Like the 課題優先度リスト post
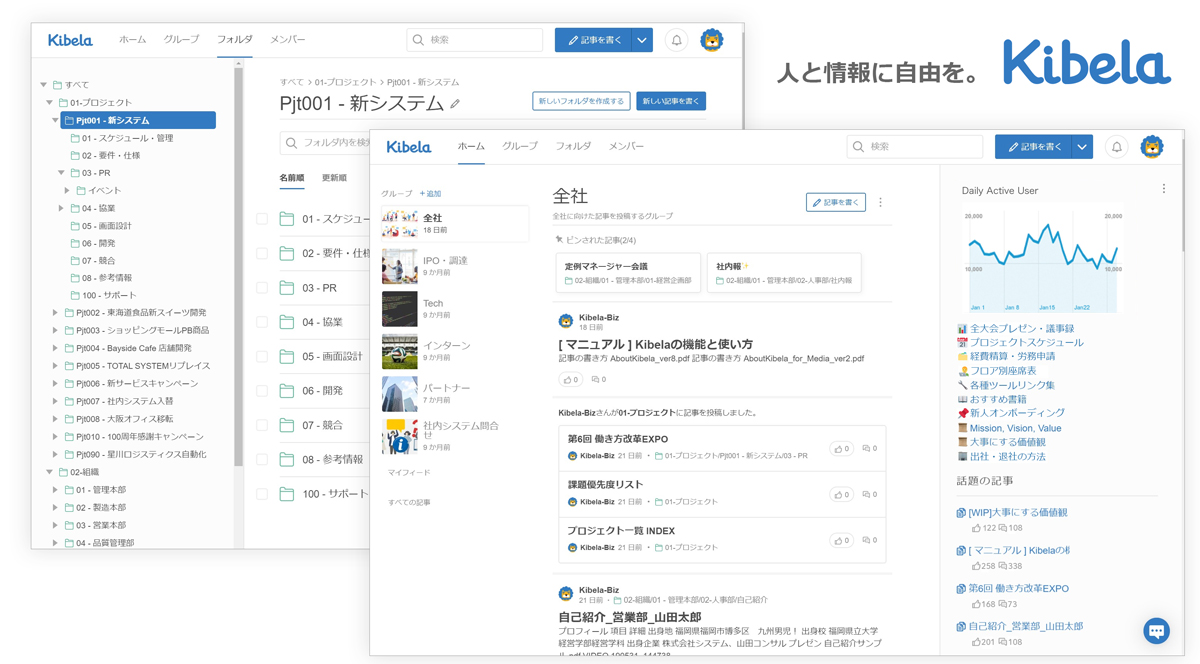 841,494
